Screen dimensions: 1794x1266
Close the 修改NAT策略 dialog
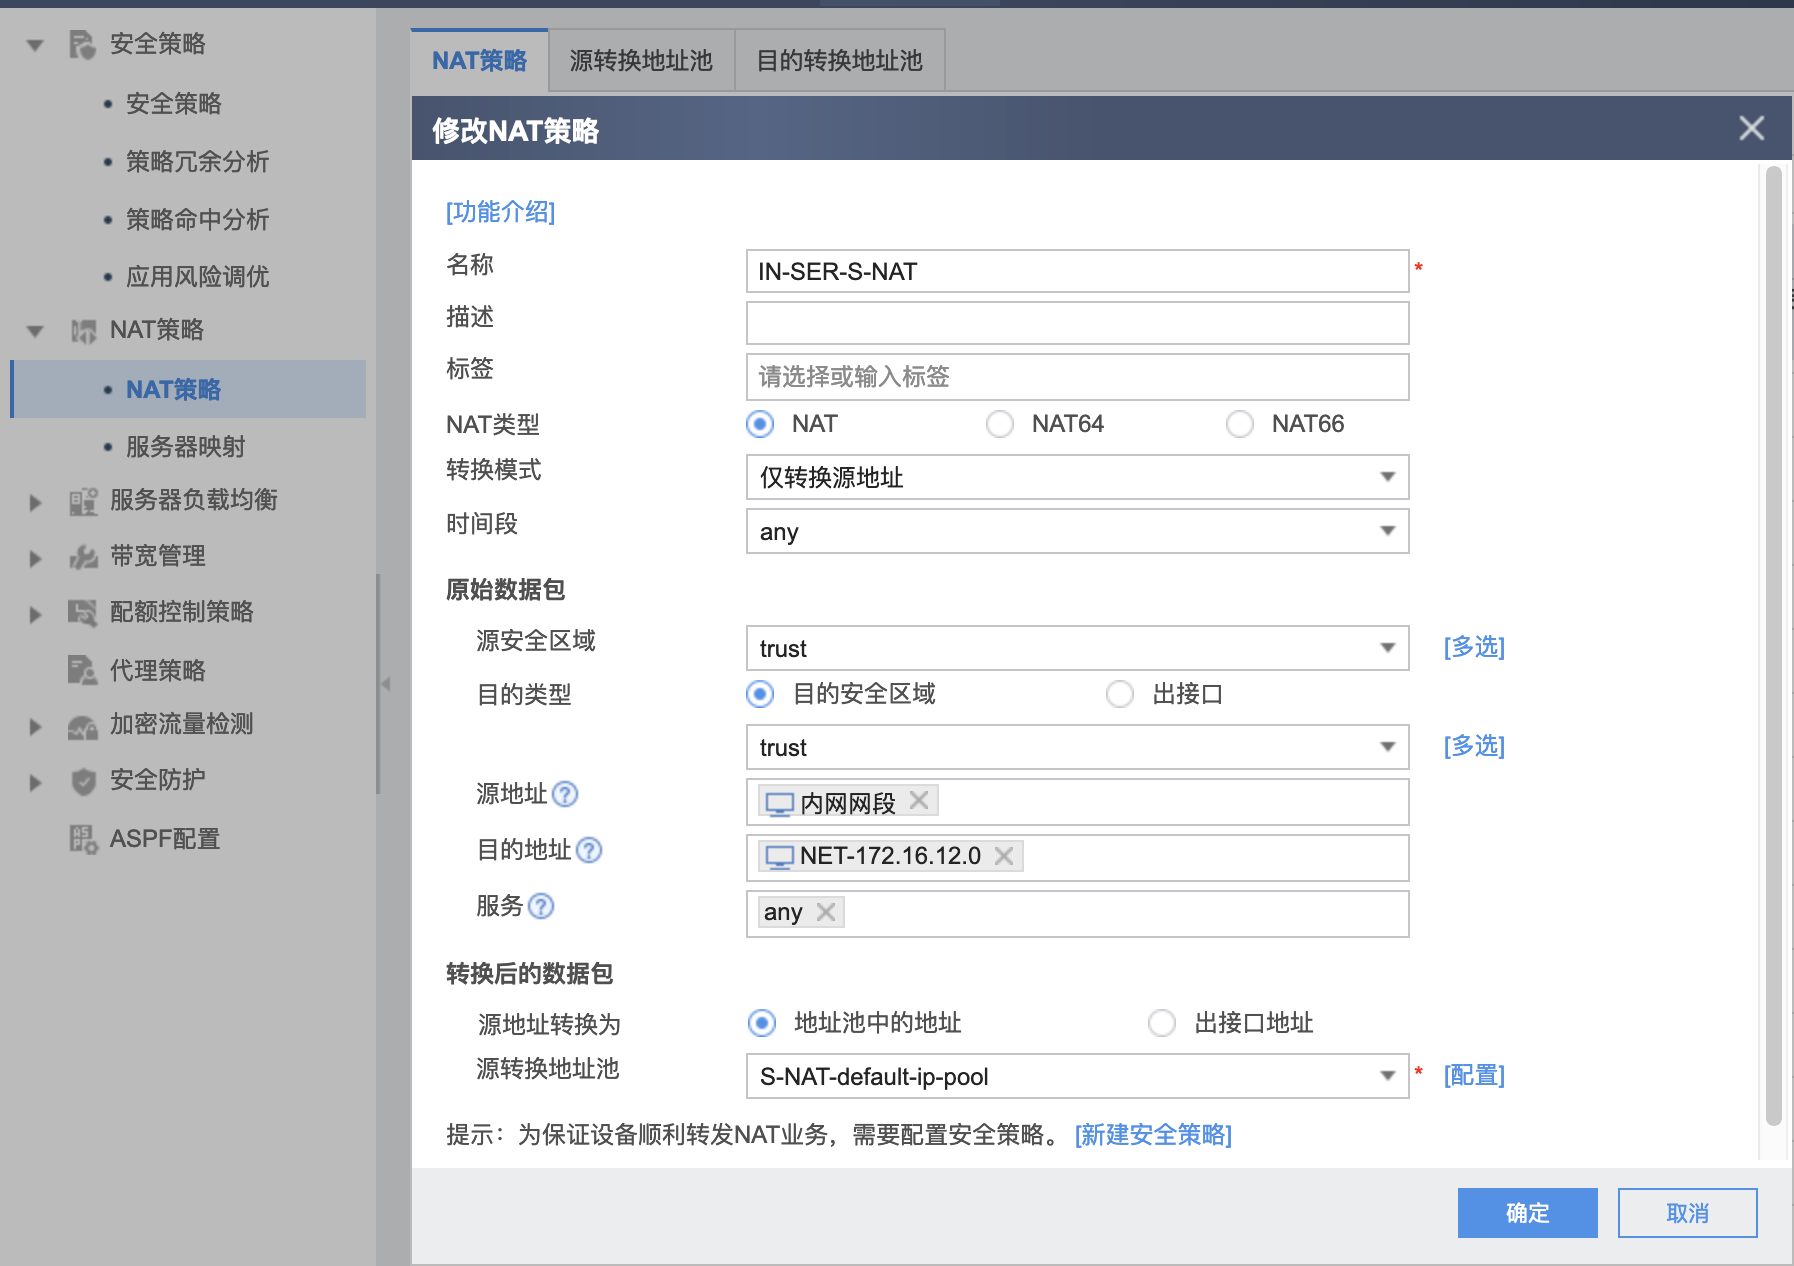(1751, 128)
